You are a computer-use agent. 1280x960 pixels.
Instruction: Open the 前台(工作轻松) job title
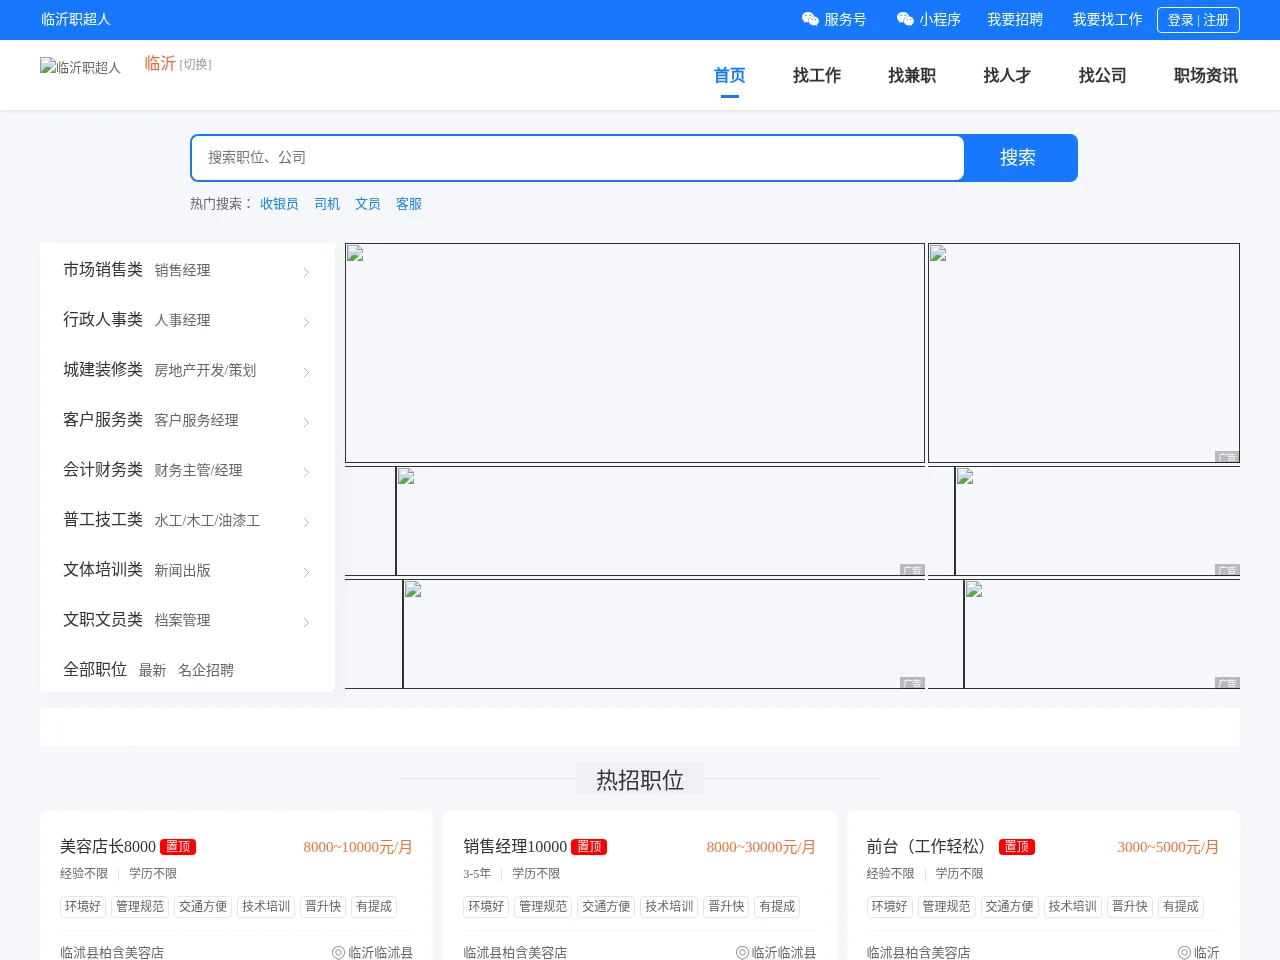coord(930,847)
